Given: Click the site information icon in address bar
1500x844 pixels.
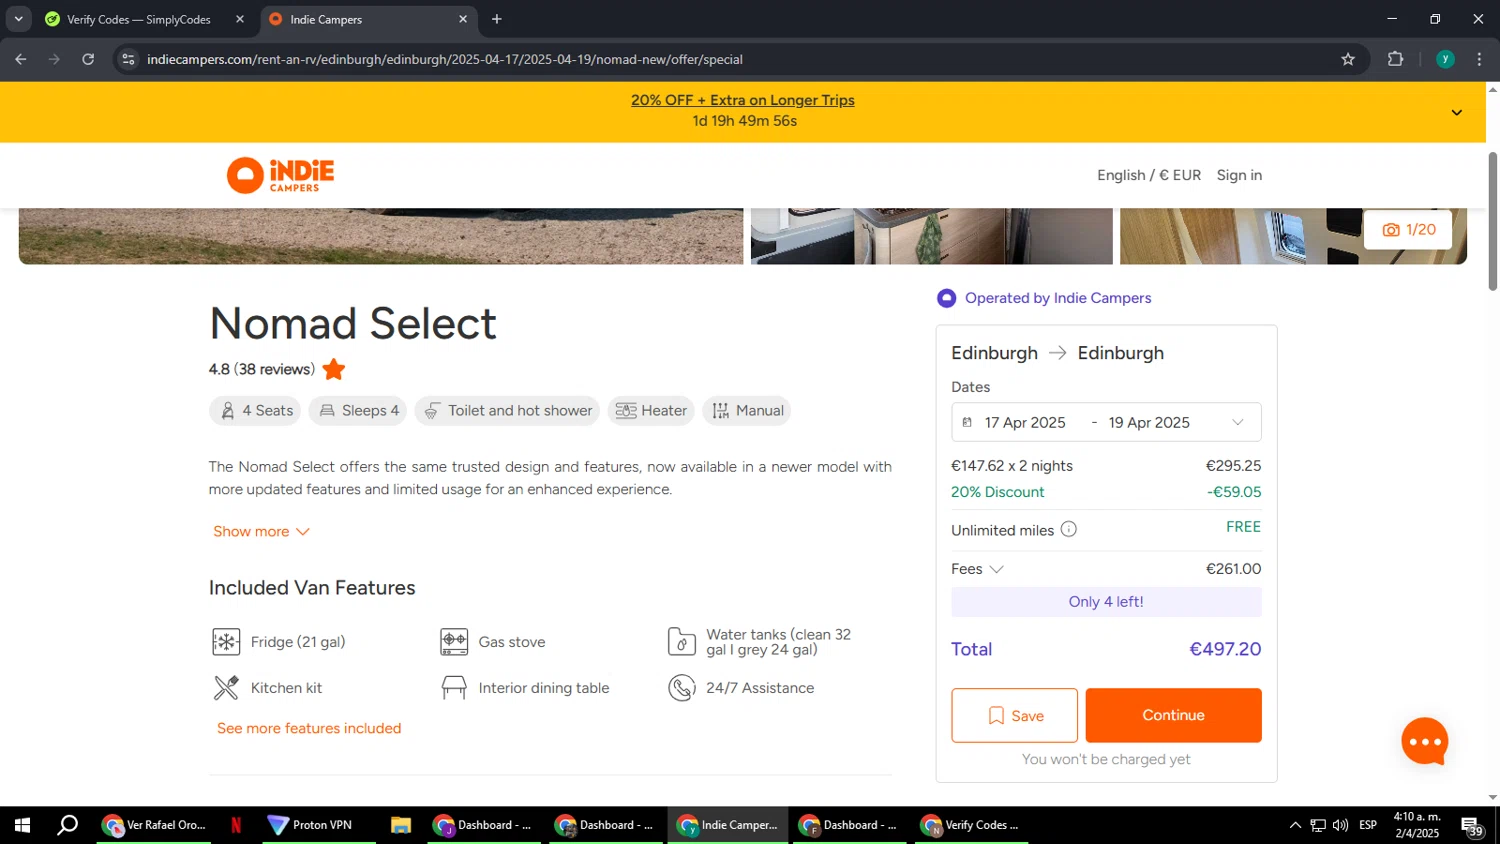Looking at the screenshot, I should (x=128, y=59).
